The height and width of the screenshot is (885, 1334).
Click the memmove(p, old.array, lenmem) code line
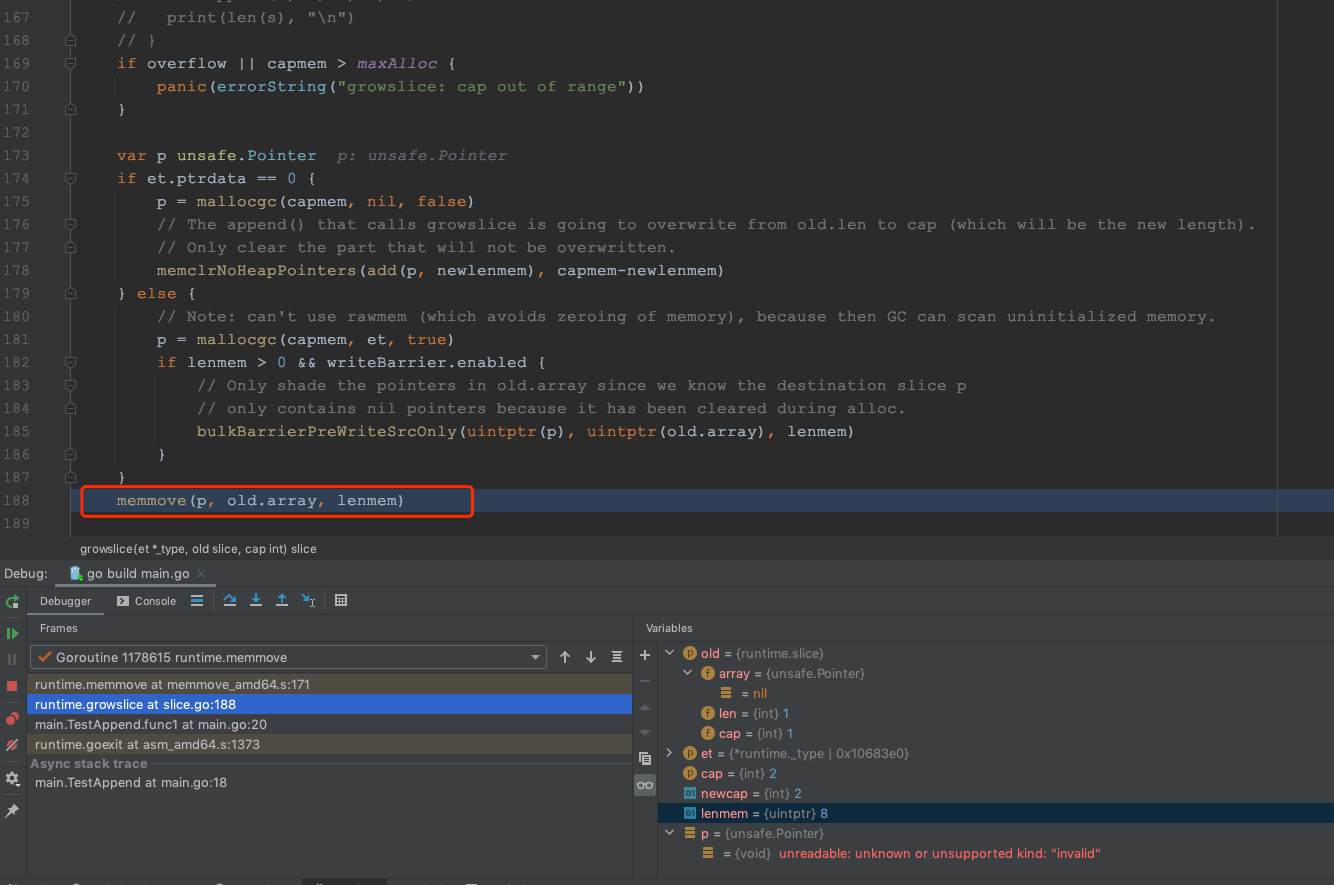(260, 500)
